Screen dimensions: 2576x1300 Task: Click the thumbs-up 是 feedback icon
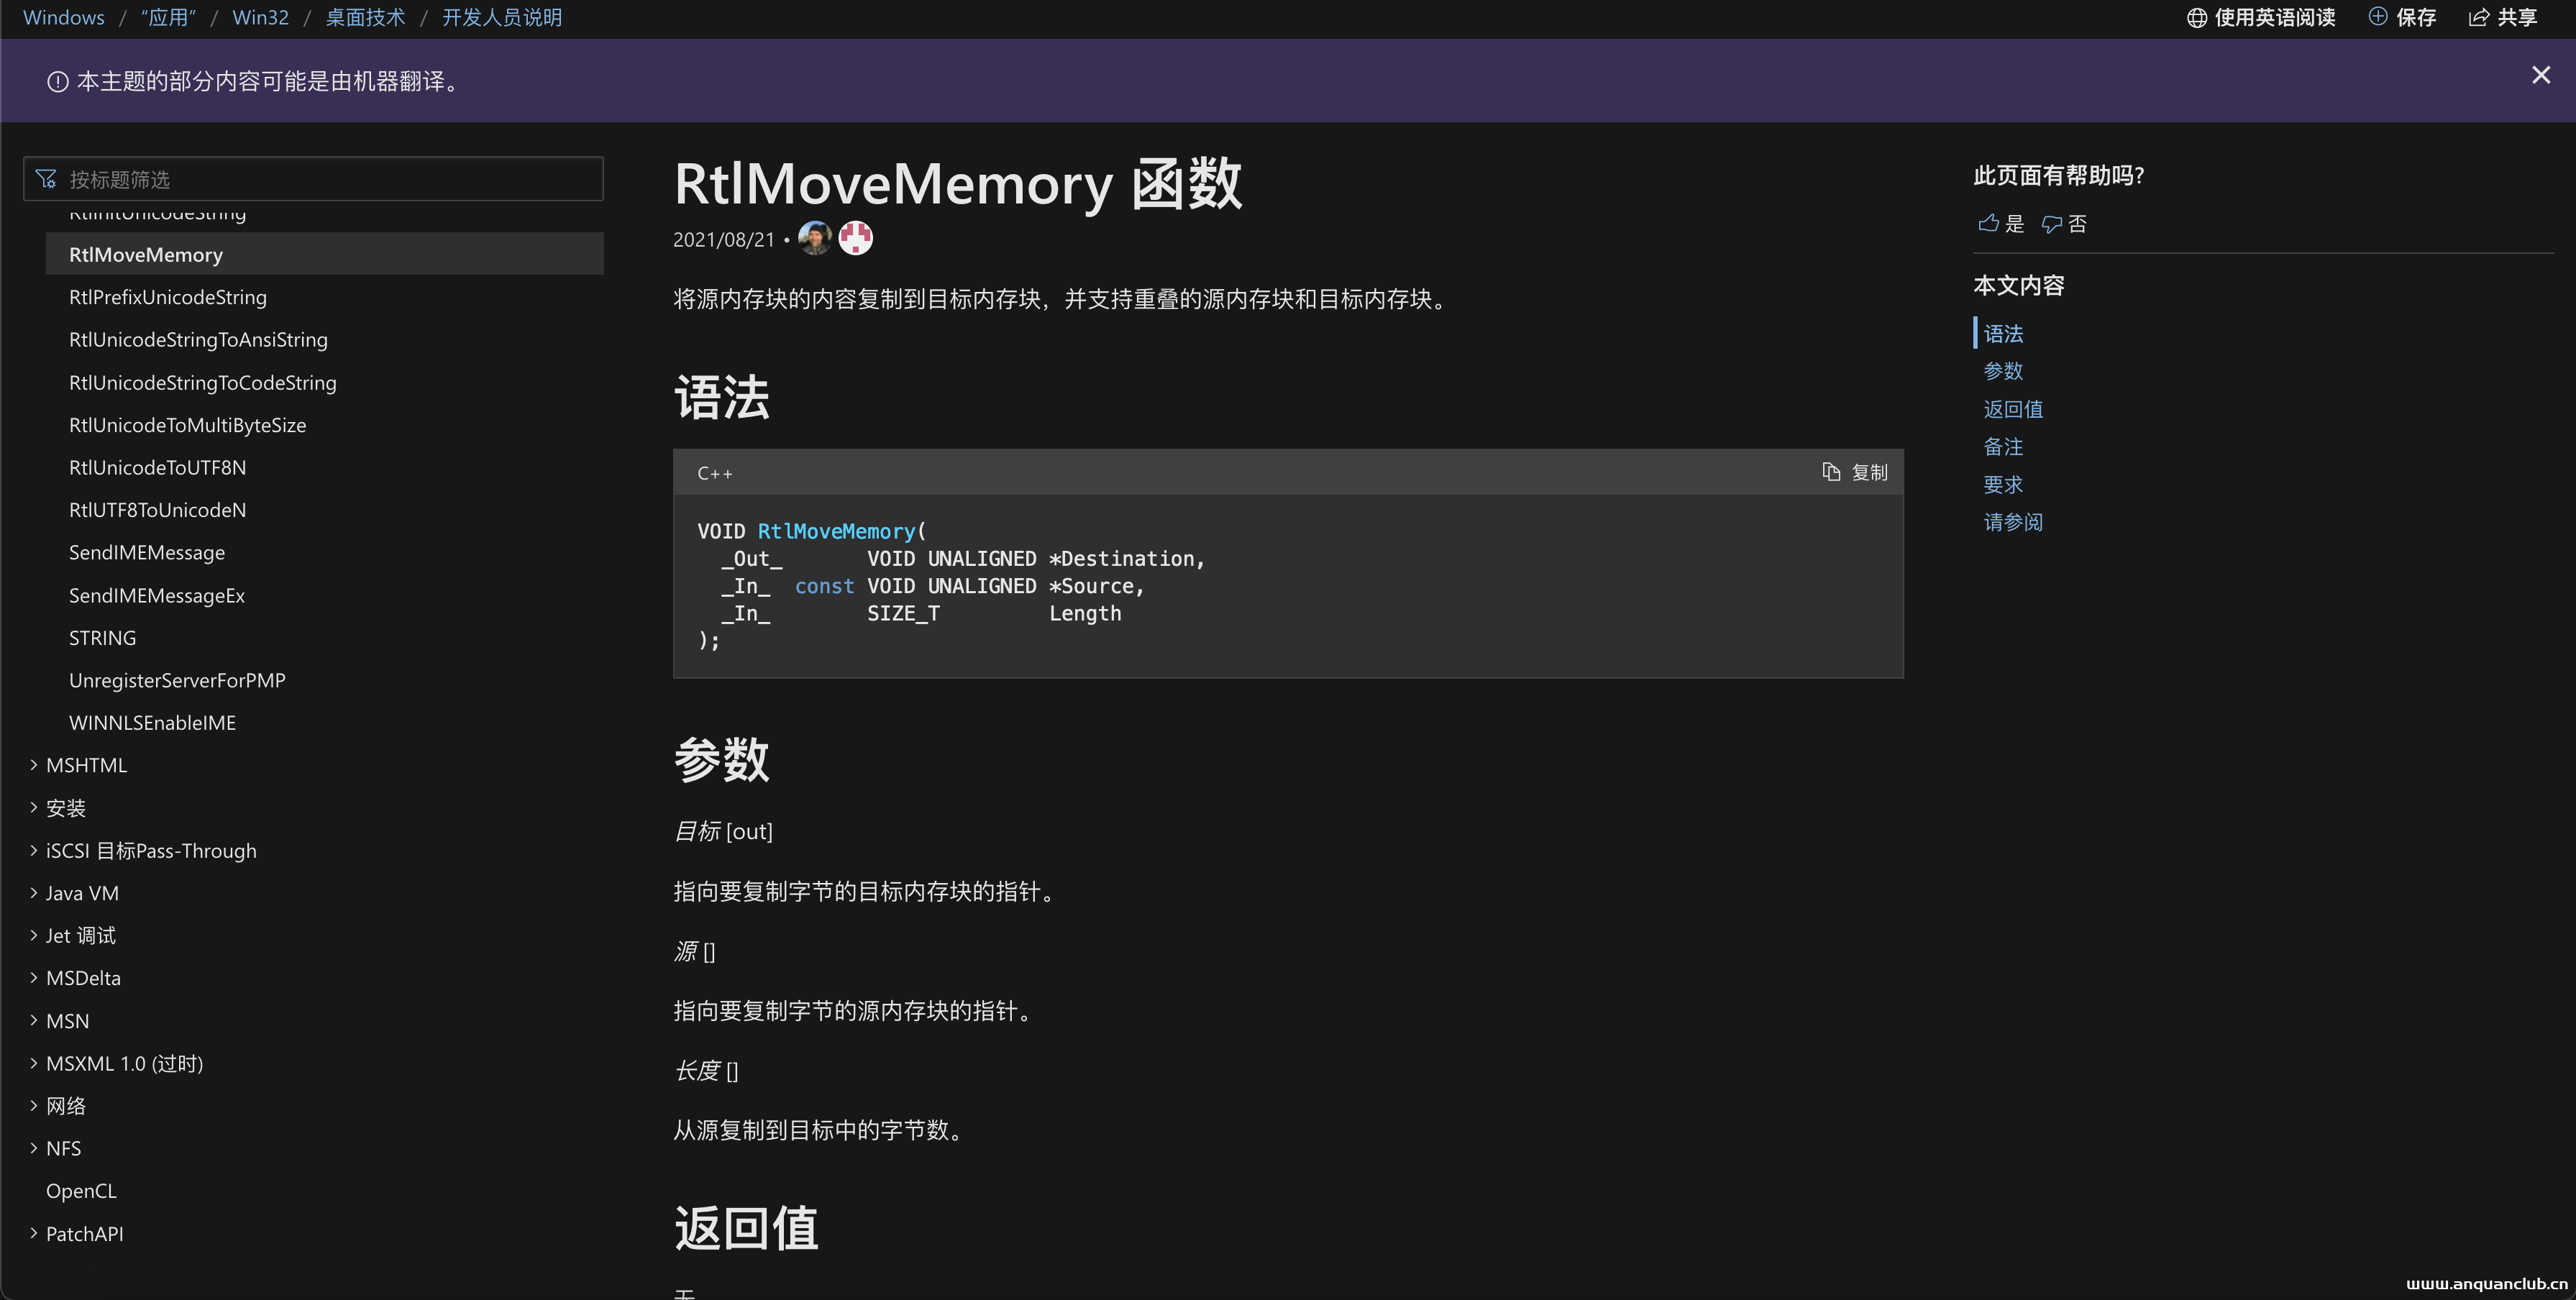(1988, 223)
